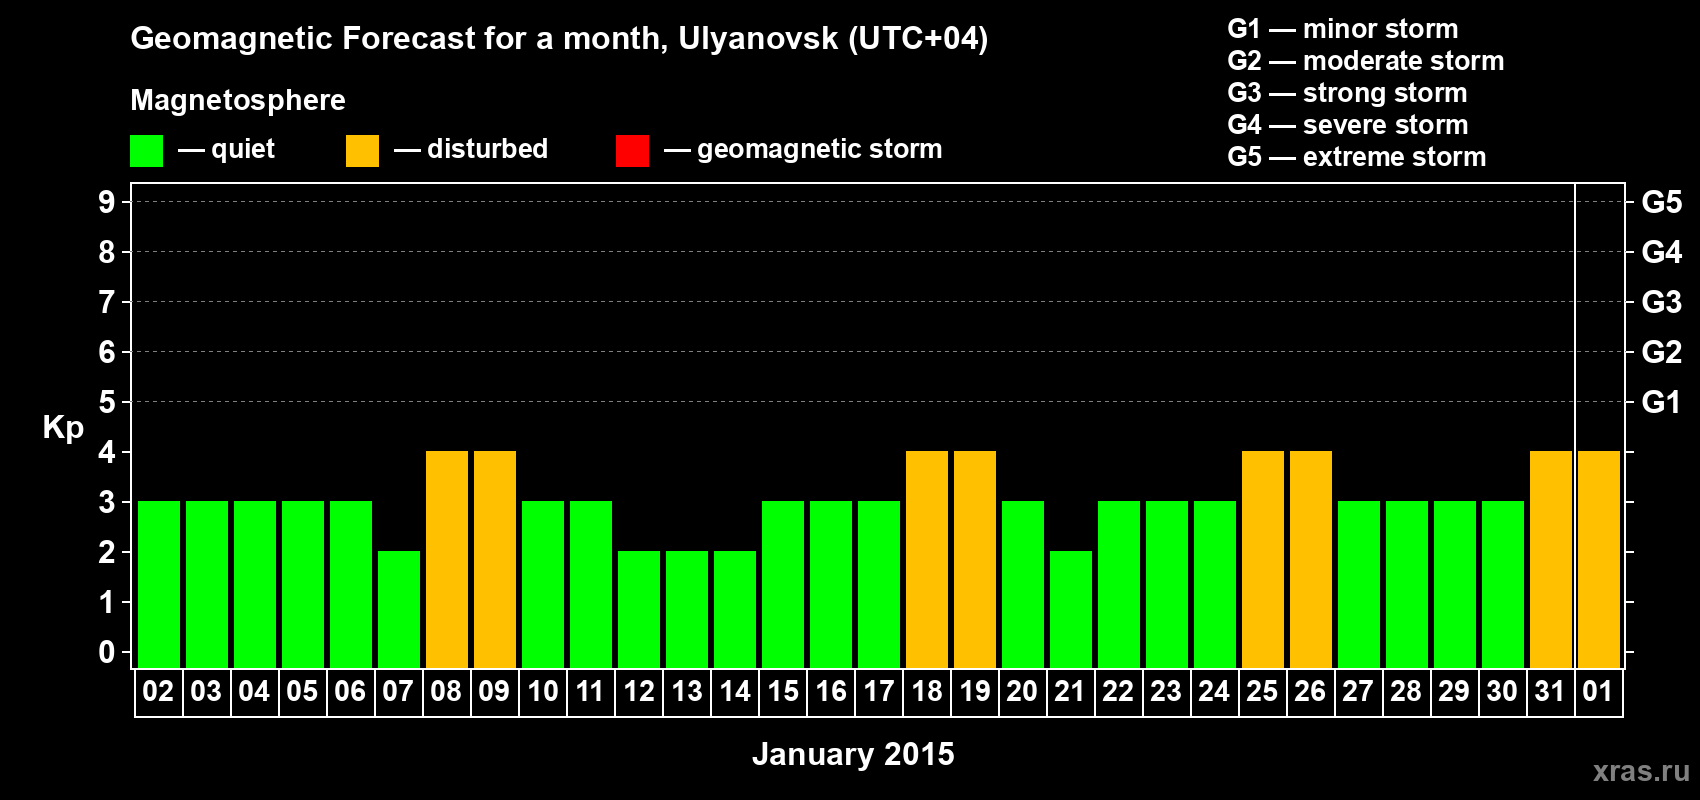Select the orange bar for day 25
The image size is (1700, 800).
pos(1263,559)
